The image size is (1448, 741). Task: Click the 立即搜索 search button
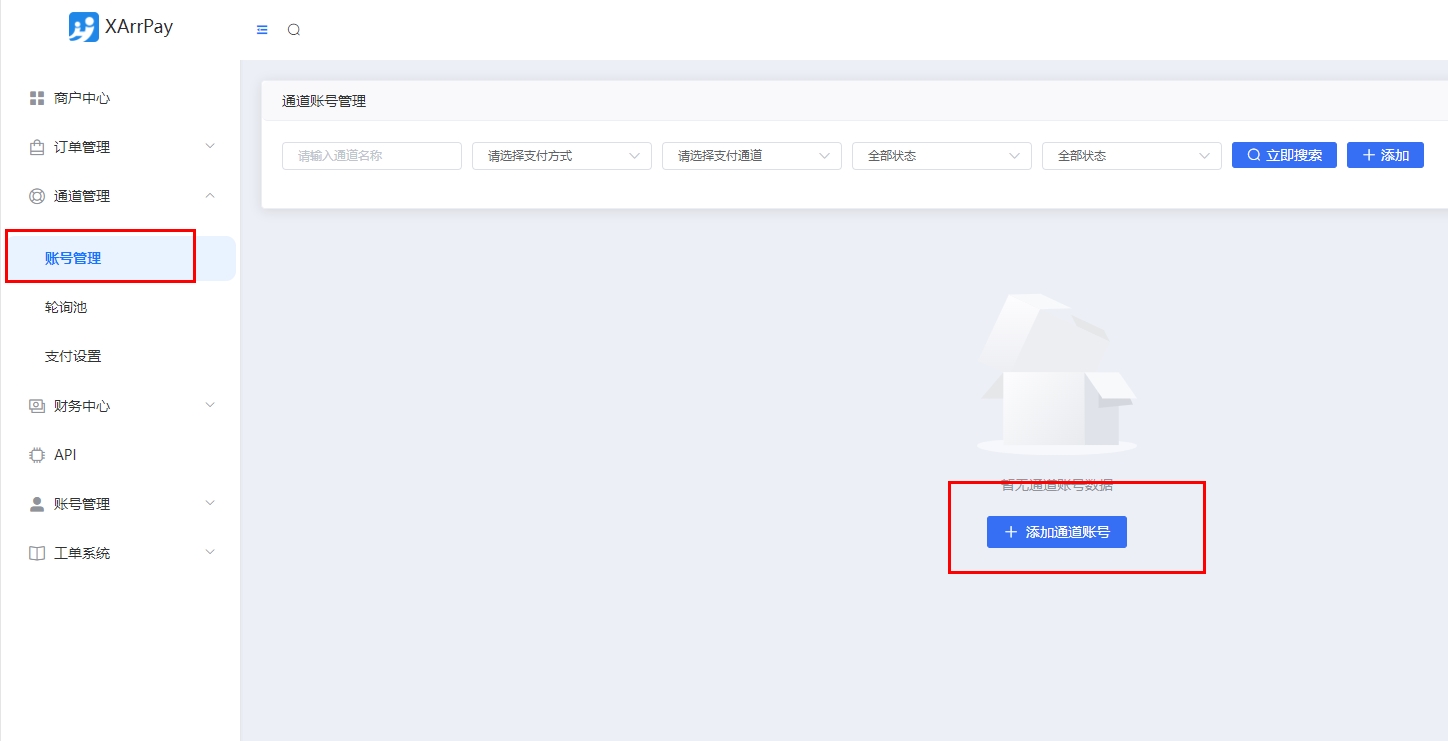click(x=1284, y=155)
